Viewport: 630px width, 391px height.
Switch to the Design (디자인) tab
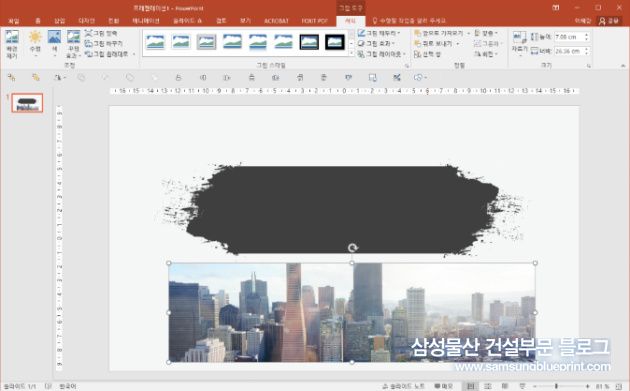click(86, 20)
